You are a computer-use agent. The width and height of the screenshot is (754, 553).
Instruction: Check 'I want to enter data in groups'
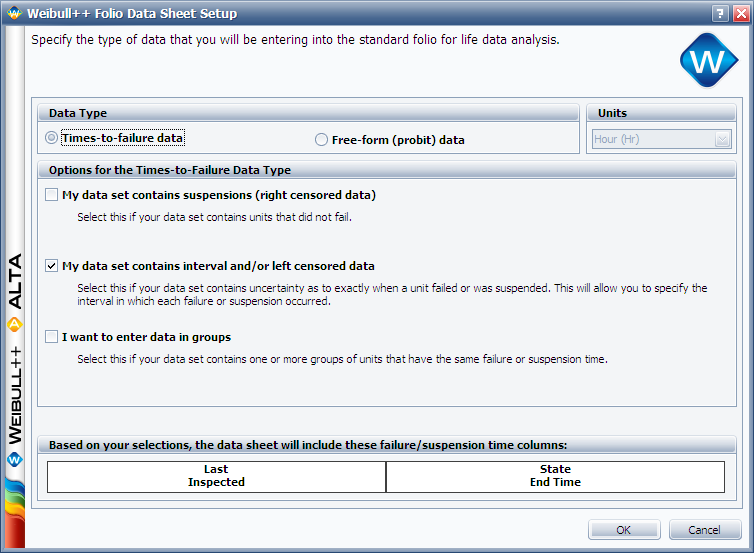tap(52, 337)
